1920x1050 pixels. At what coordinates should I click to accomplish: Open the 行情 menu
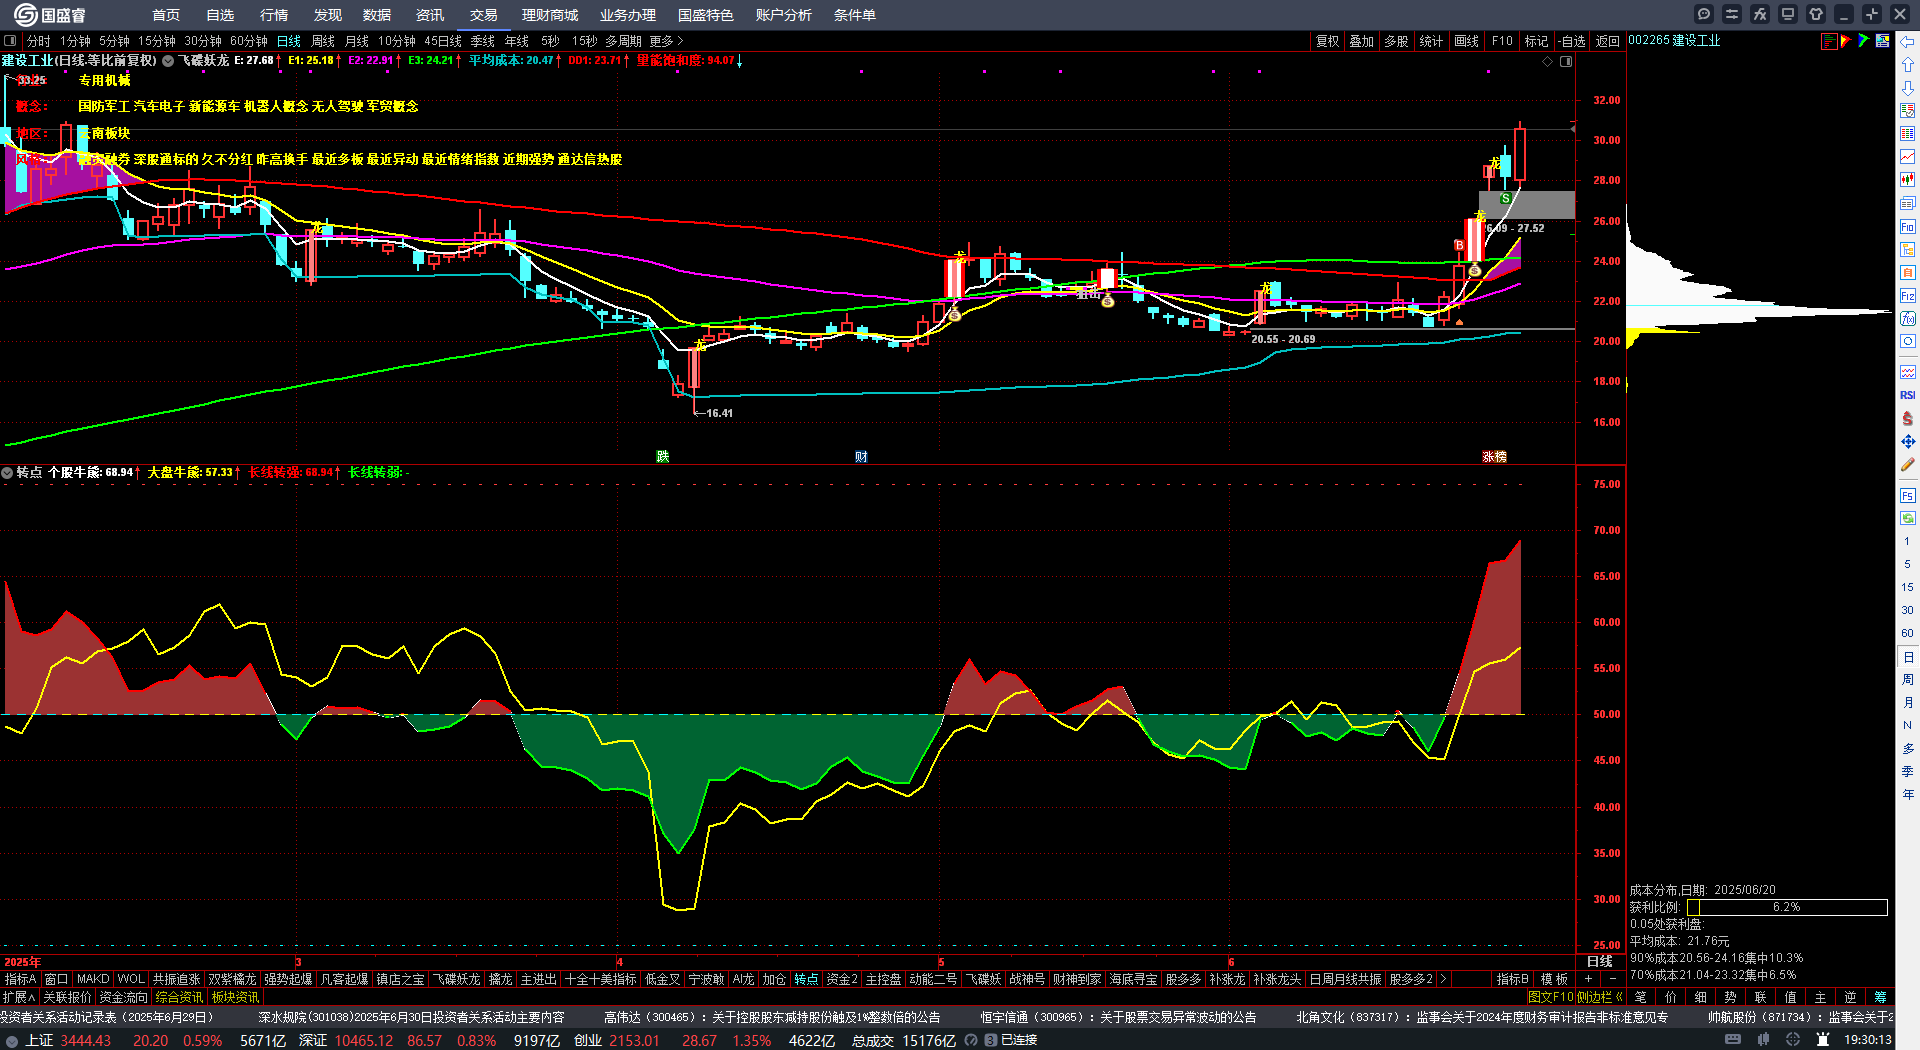(x=274, y=15)
